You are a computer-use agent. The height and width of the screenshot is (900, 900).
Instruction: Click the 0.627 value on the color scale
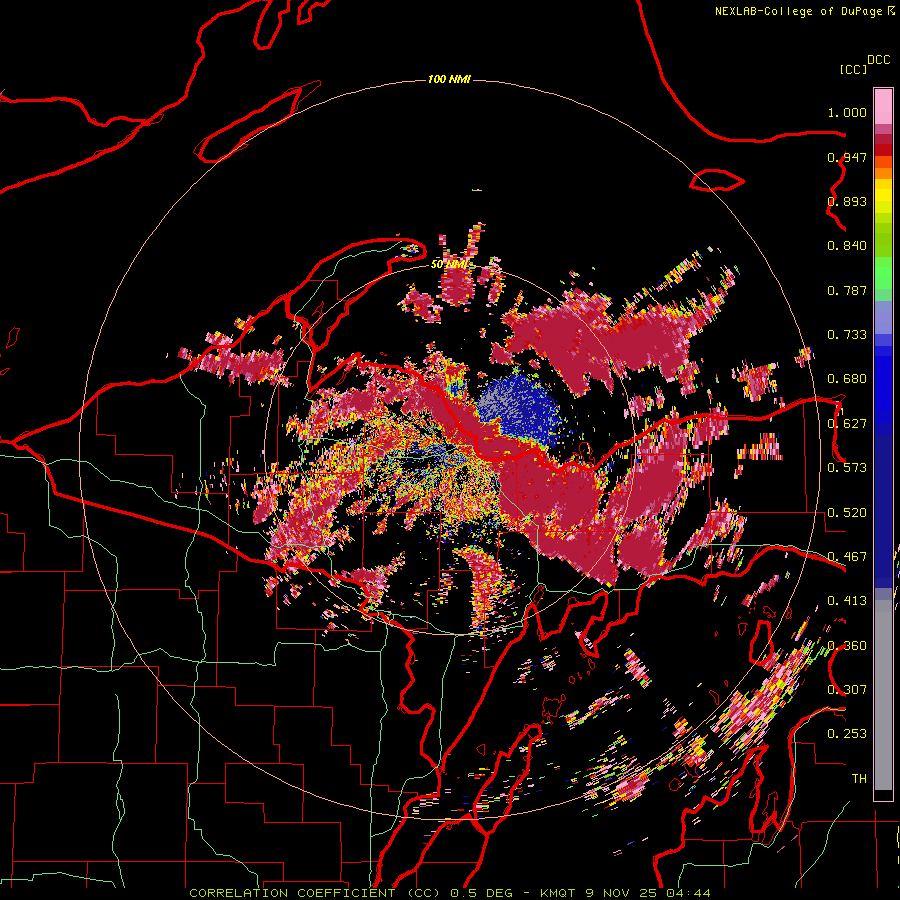click(x=847, y=424)
